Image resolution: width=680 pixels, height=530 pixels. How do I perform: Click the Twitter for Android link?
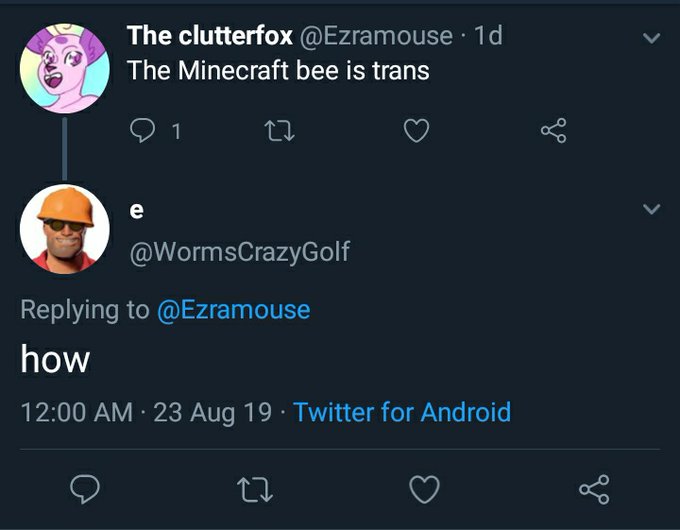coord(402,412)
